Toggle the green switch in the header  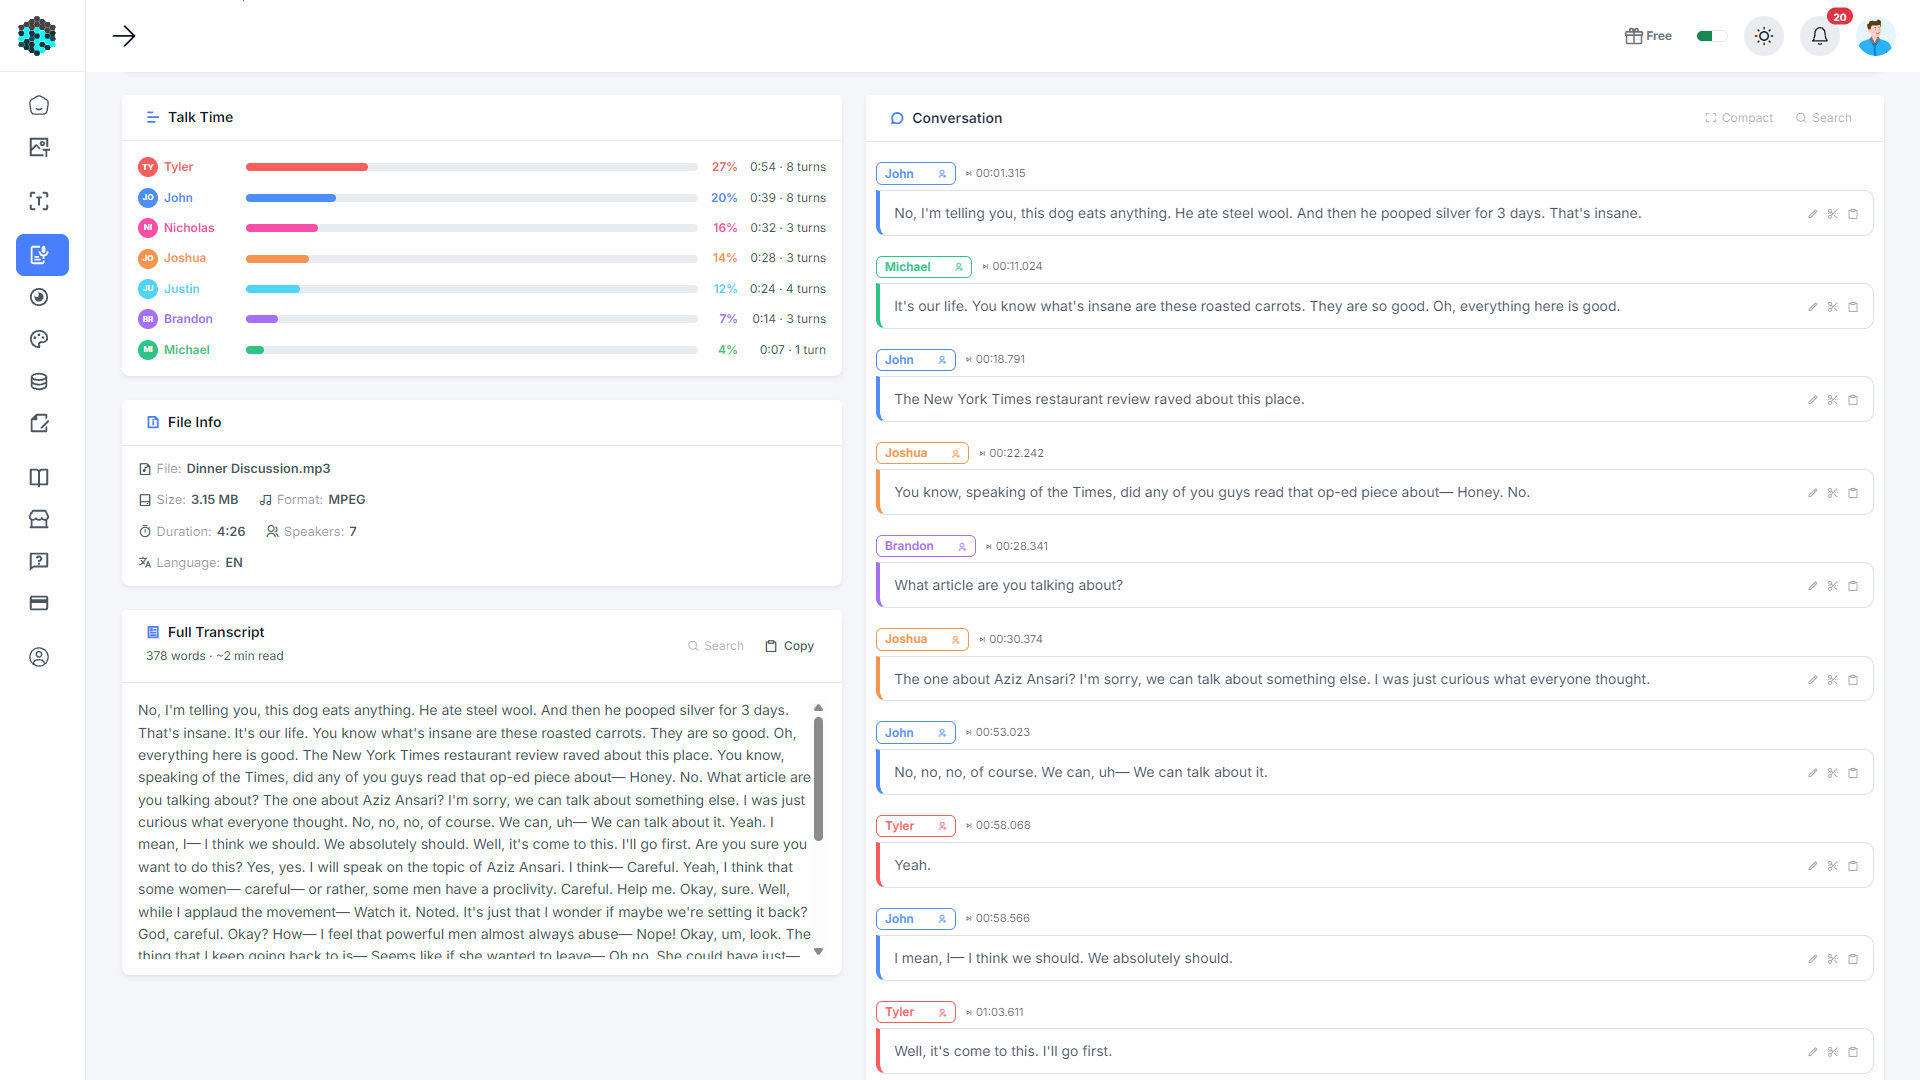[1711, 36]
